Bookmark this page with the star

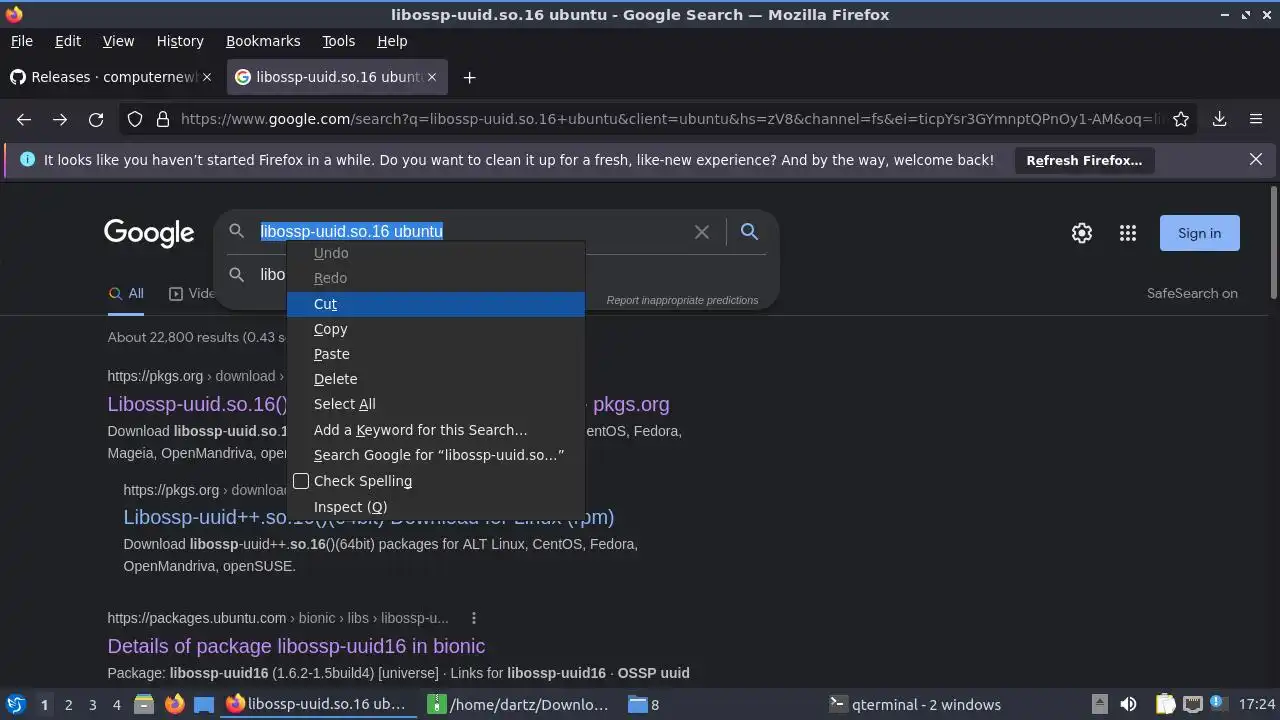[x=1181, y=119]
